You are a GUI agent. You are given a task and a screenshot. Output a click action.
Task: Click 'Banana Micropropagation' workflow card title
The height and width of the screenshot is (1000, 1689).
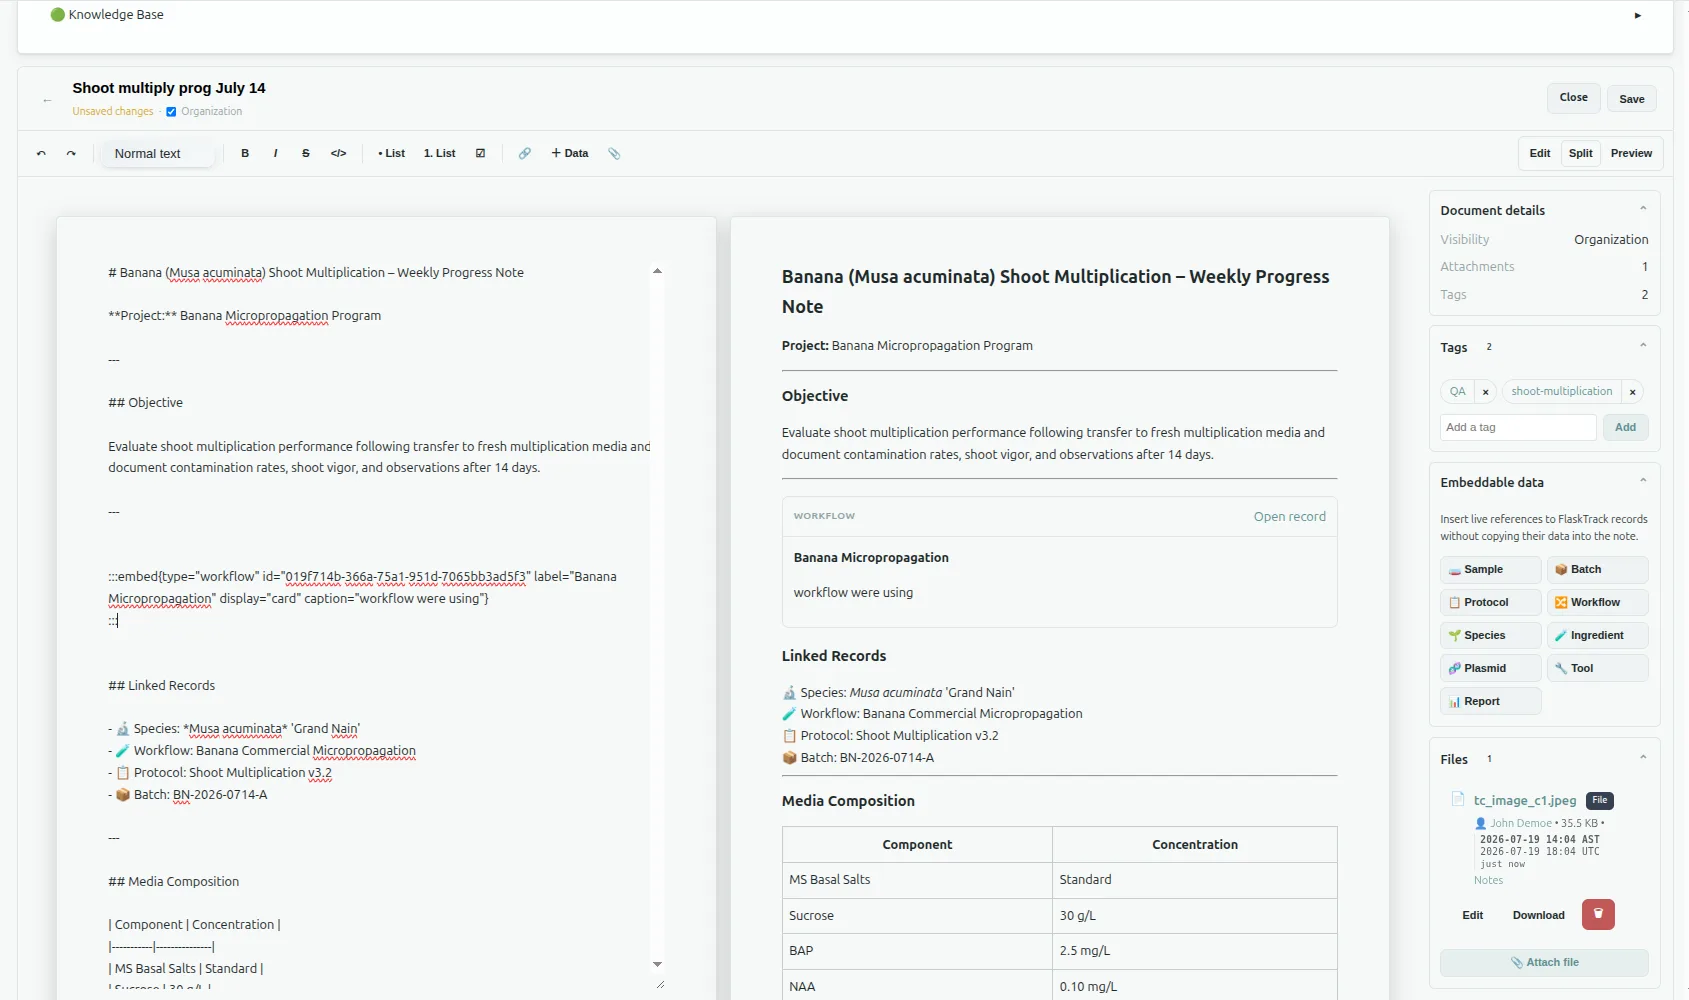[871, 558]
